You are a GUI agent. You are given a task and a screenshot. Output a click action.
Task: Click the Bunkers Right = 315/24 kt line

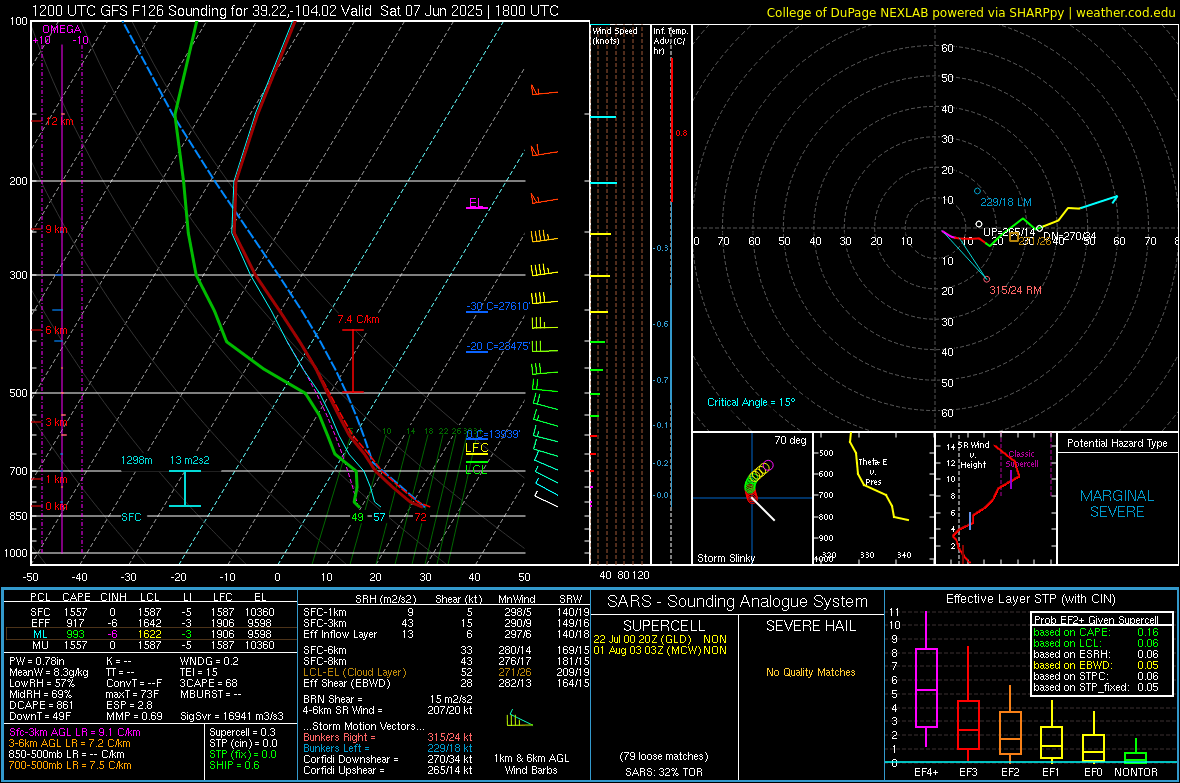(388, 737)
